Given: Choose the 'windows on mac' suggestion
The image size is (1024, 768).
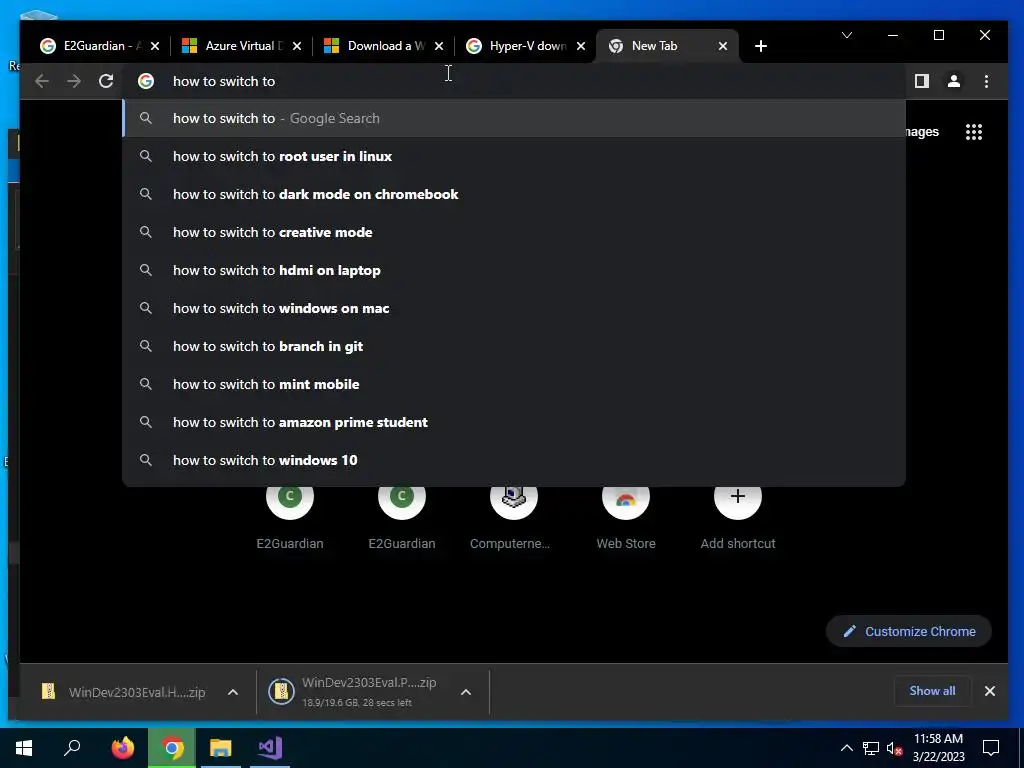Looking at the screenshot, I should click(x=513, y=308).
